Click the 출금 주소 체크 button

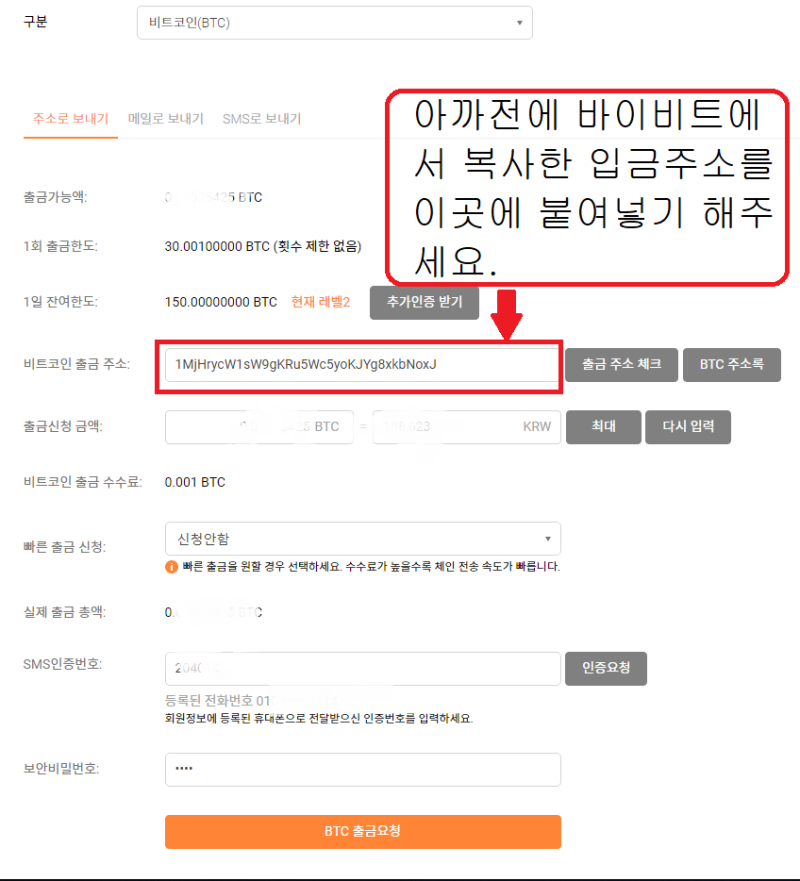point(621,364)
